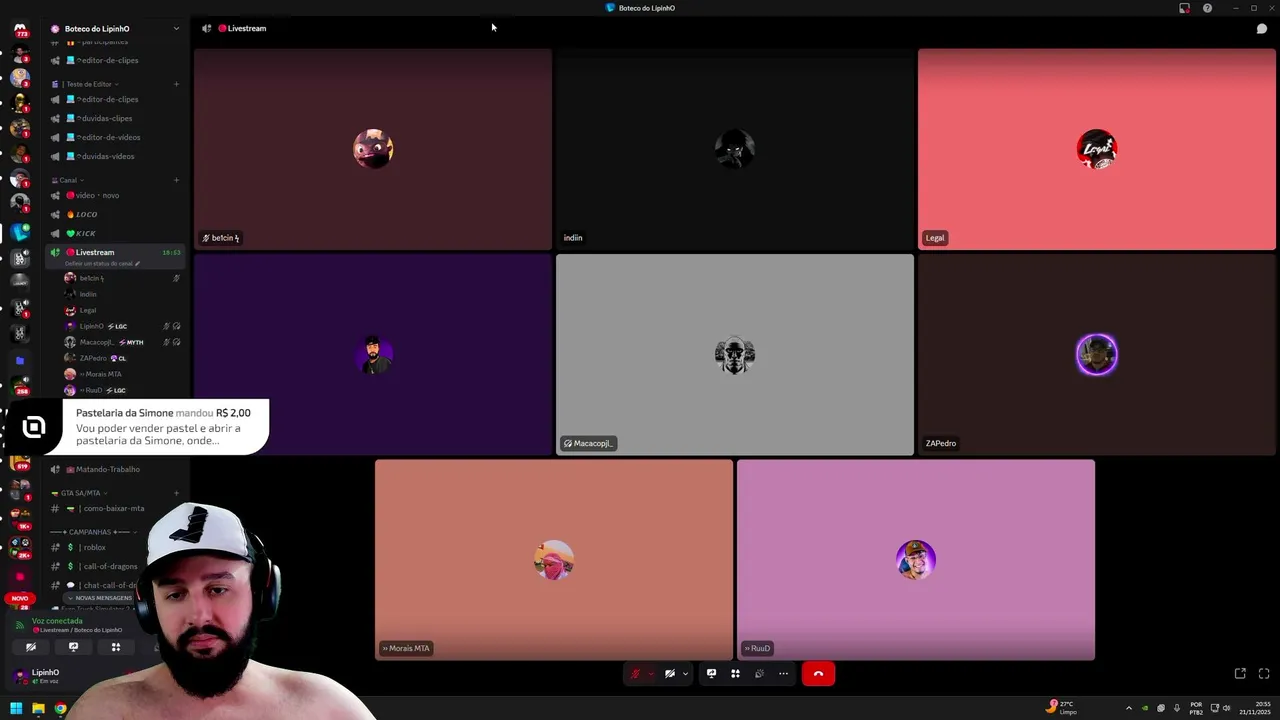Focus ZAPedro video tile
This screenshot has width=1280, height=720.
point(1097,354)
